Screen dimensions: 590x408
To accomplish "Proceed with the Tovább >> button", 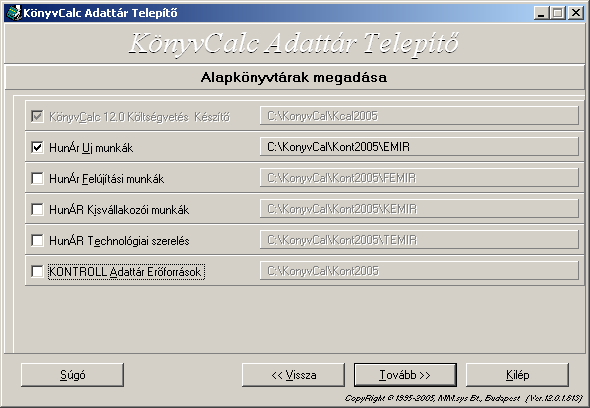I will point(405,375).
